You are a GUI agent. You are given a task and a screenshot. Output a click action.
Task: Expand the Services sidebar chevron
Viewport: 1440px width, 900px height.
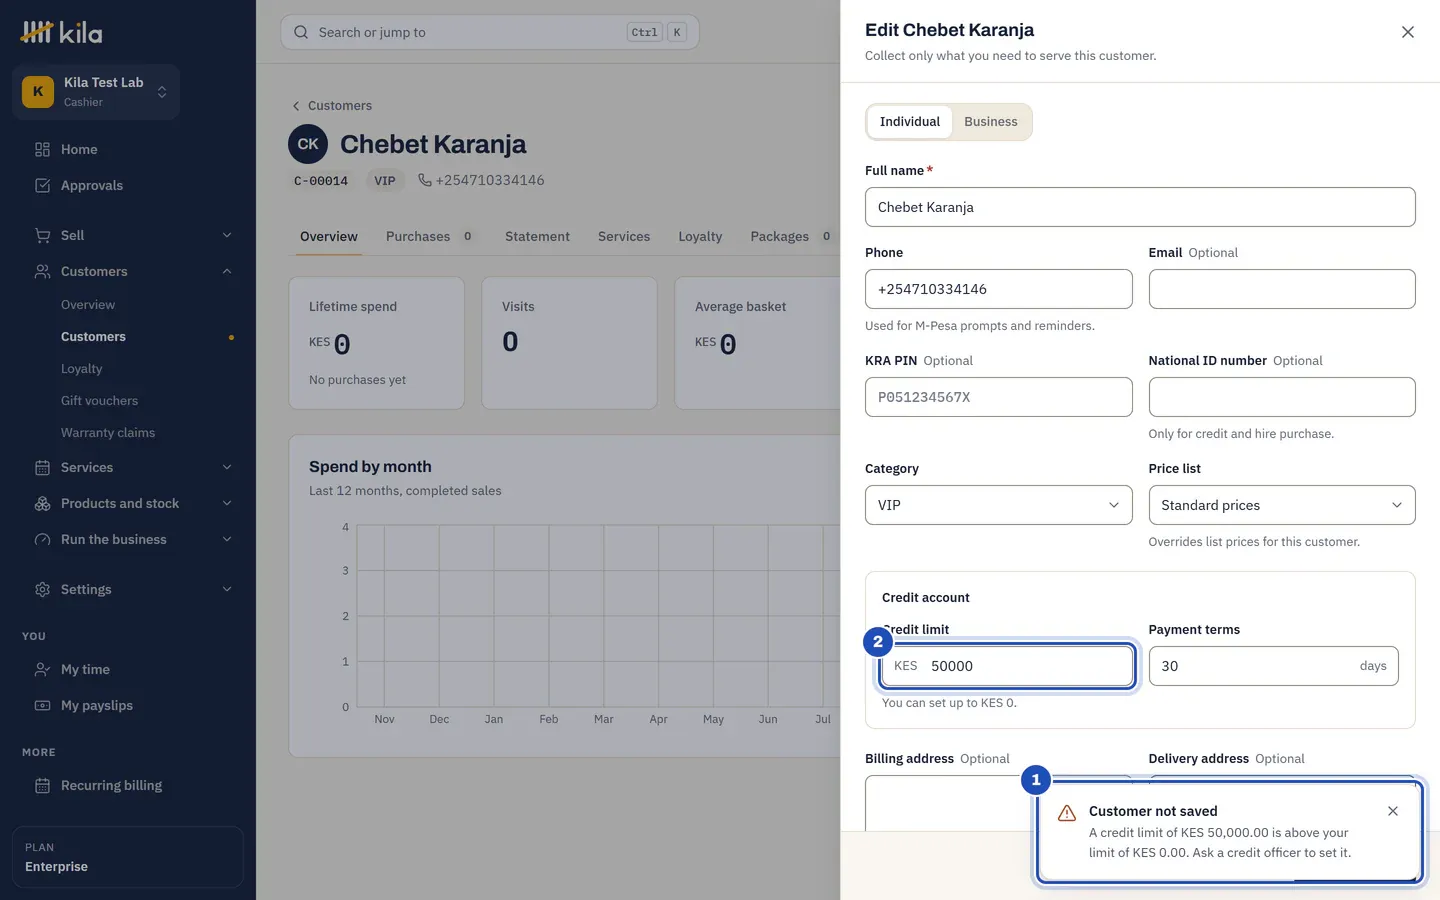pos(227,467)
